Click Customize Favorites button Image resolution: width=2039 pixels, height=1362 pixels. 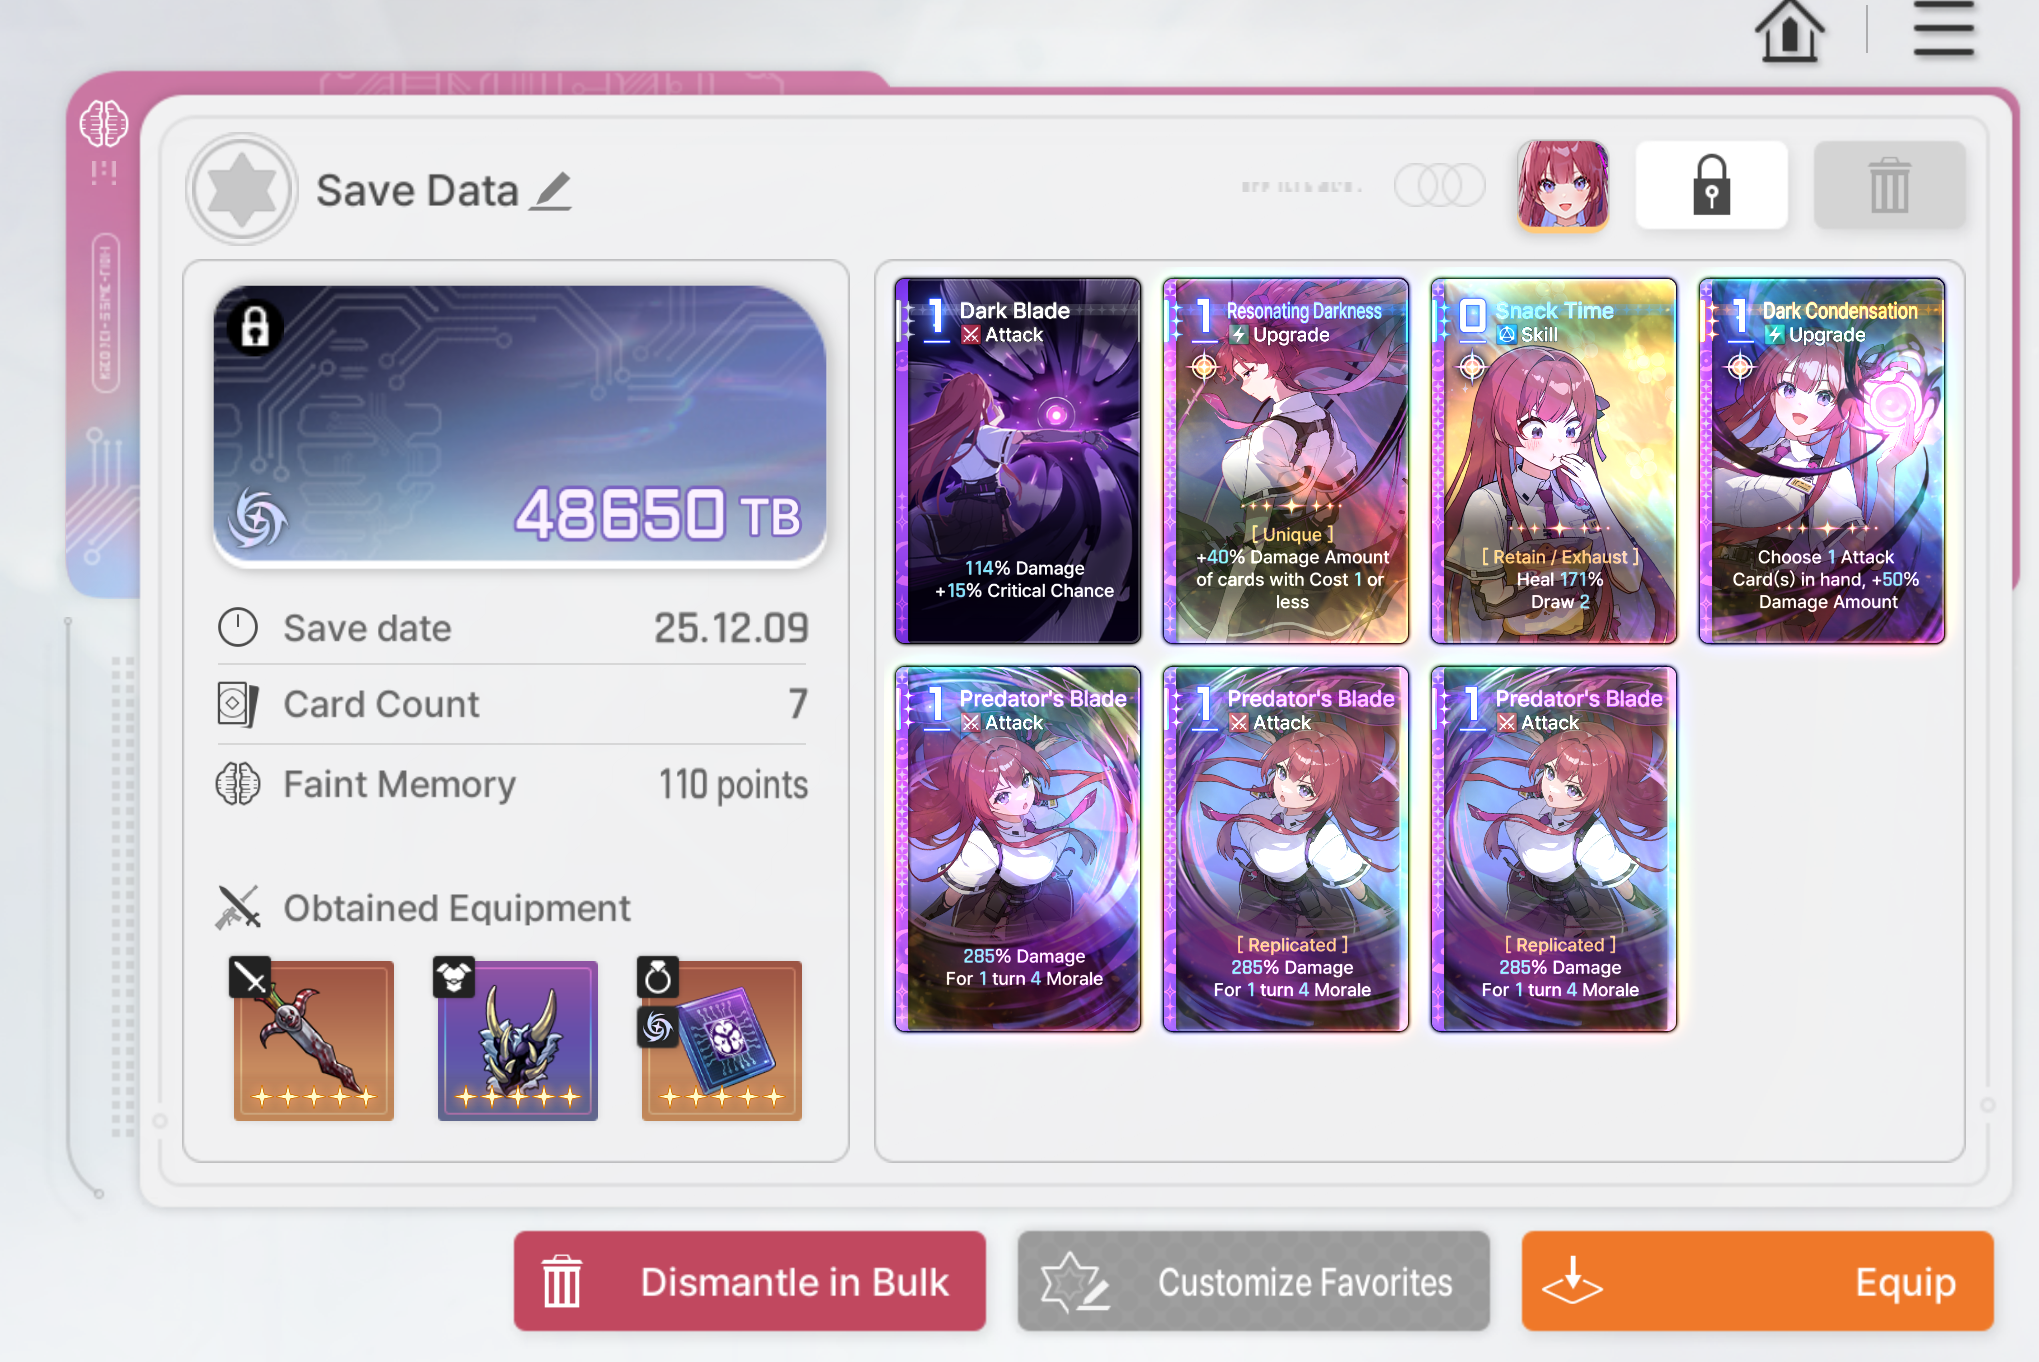[x=1254, y=1281]
